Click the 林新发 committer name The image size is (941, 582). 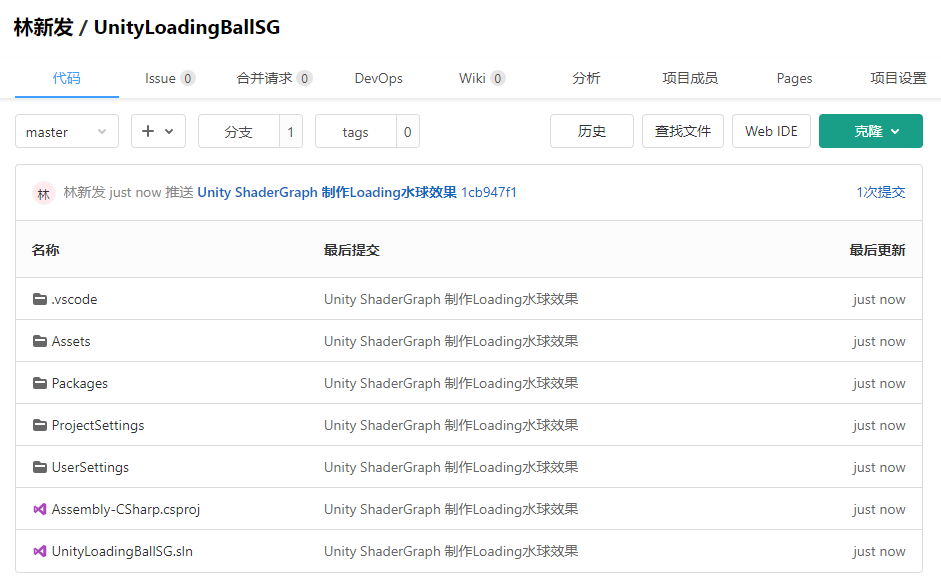point(85,192)
